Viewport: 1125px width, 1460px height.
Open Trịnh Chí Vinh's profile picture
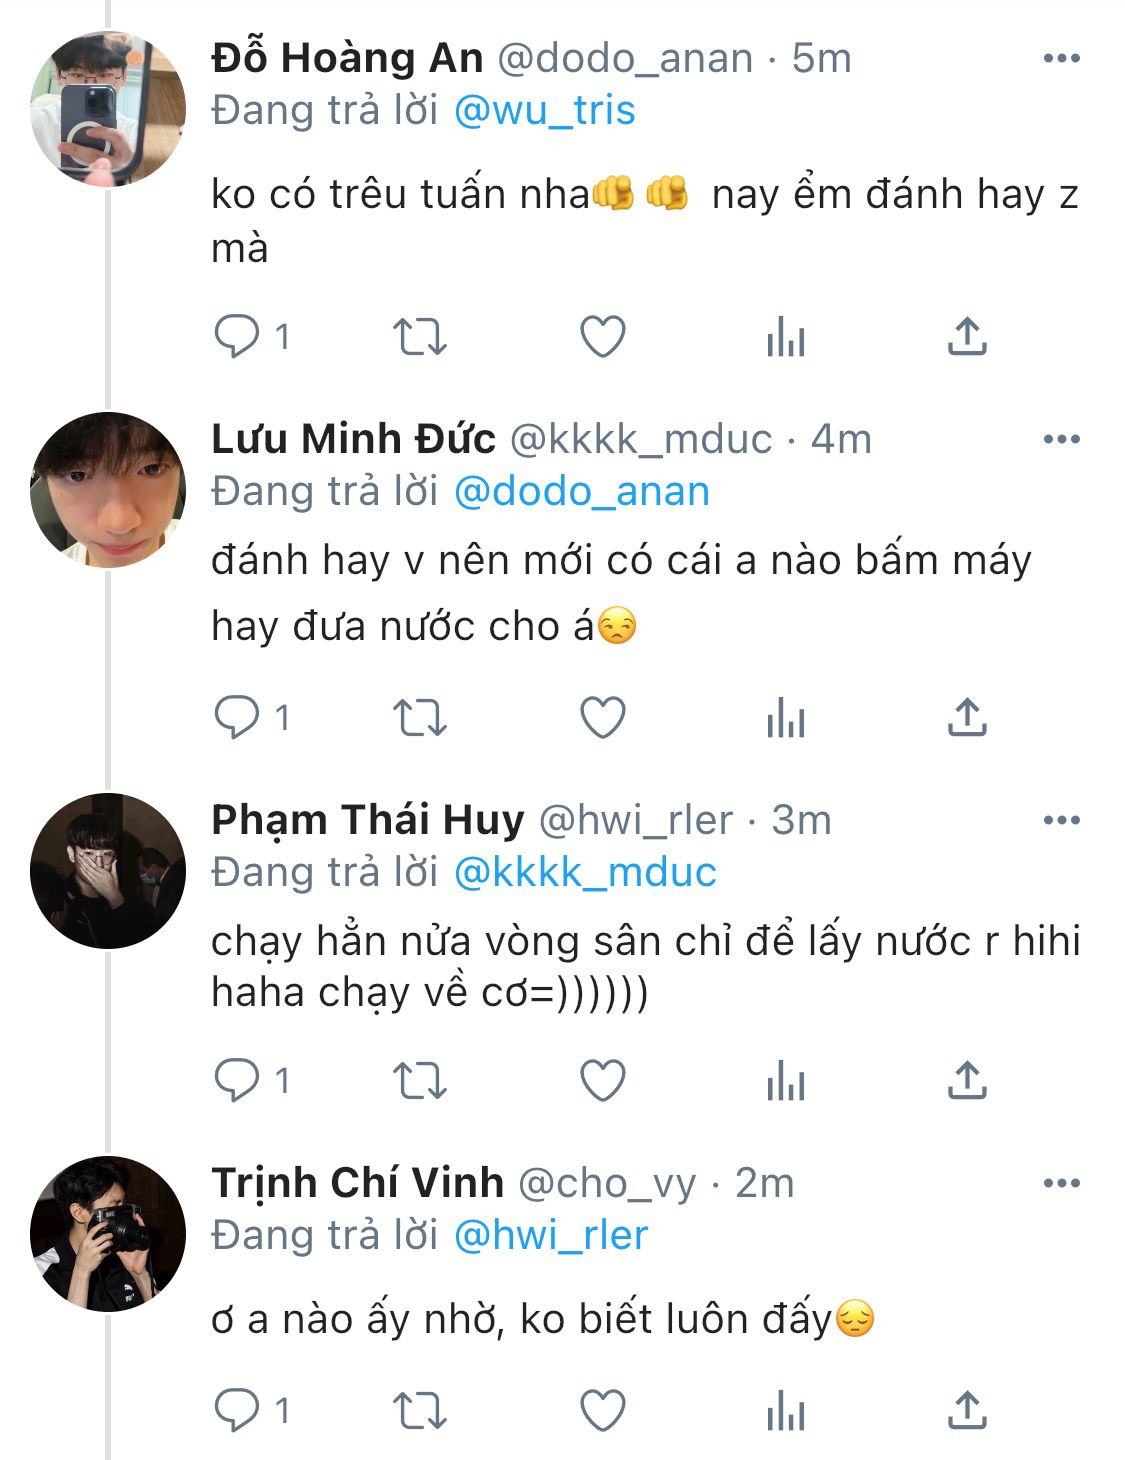pyautogui.click(x=108, y=1233)
